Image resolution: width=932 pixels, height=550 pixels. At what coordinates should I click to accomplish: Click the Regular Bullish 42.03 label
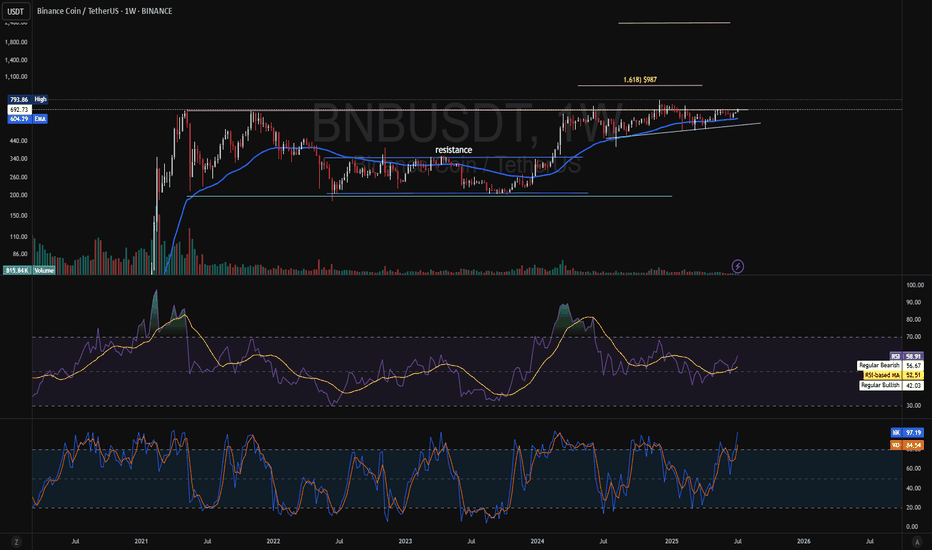point(891,385)
